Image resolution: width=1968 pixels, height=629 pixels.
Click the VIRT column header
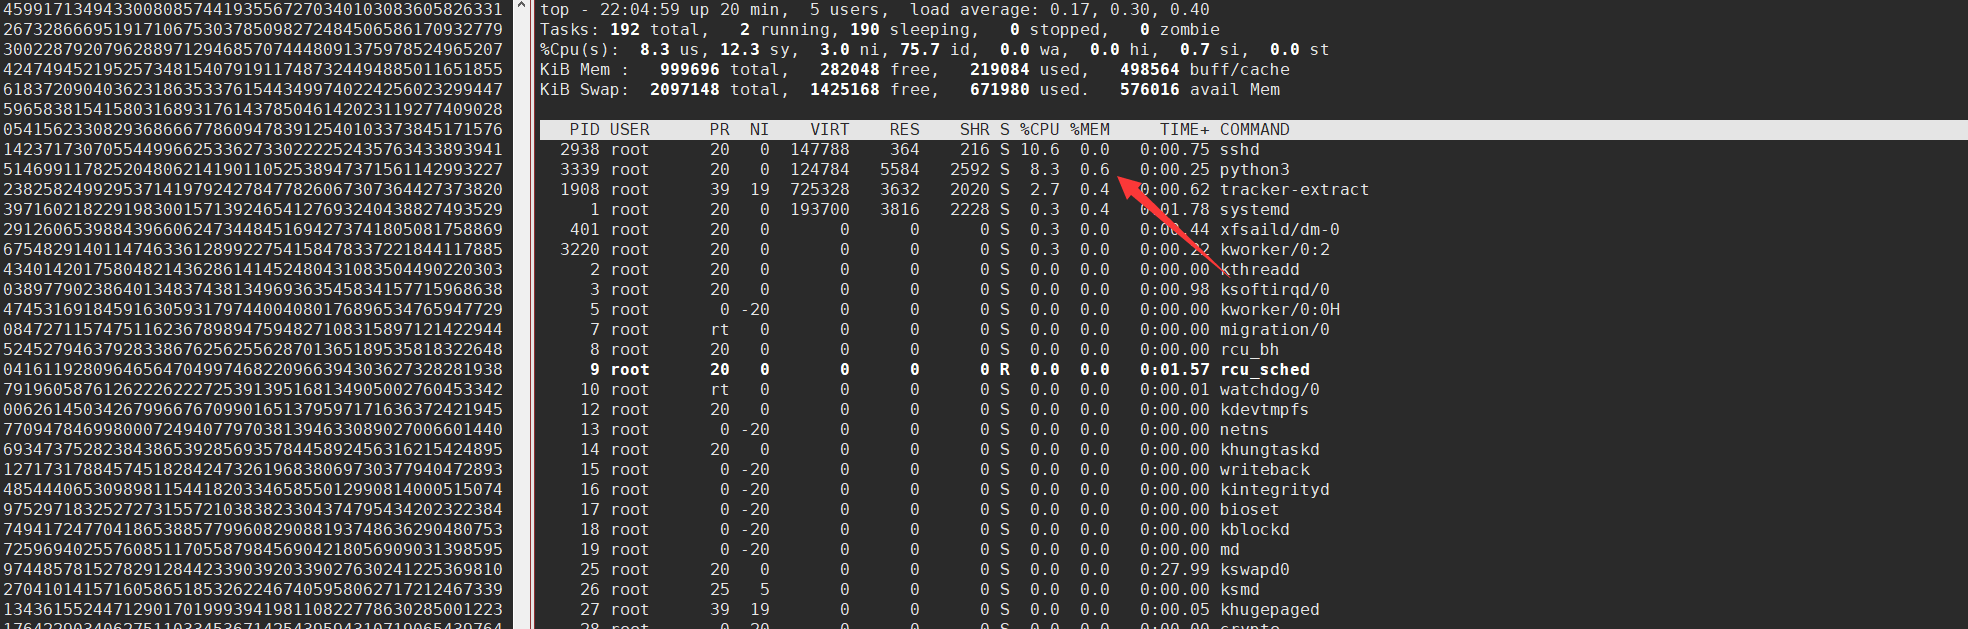[829, 130]
